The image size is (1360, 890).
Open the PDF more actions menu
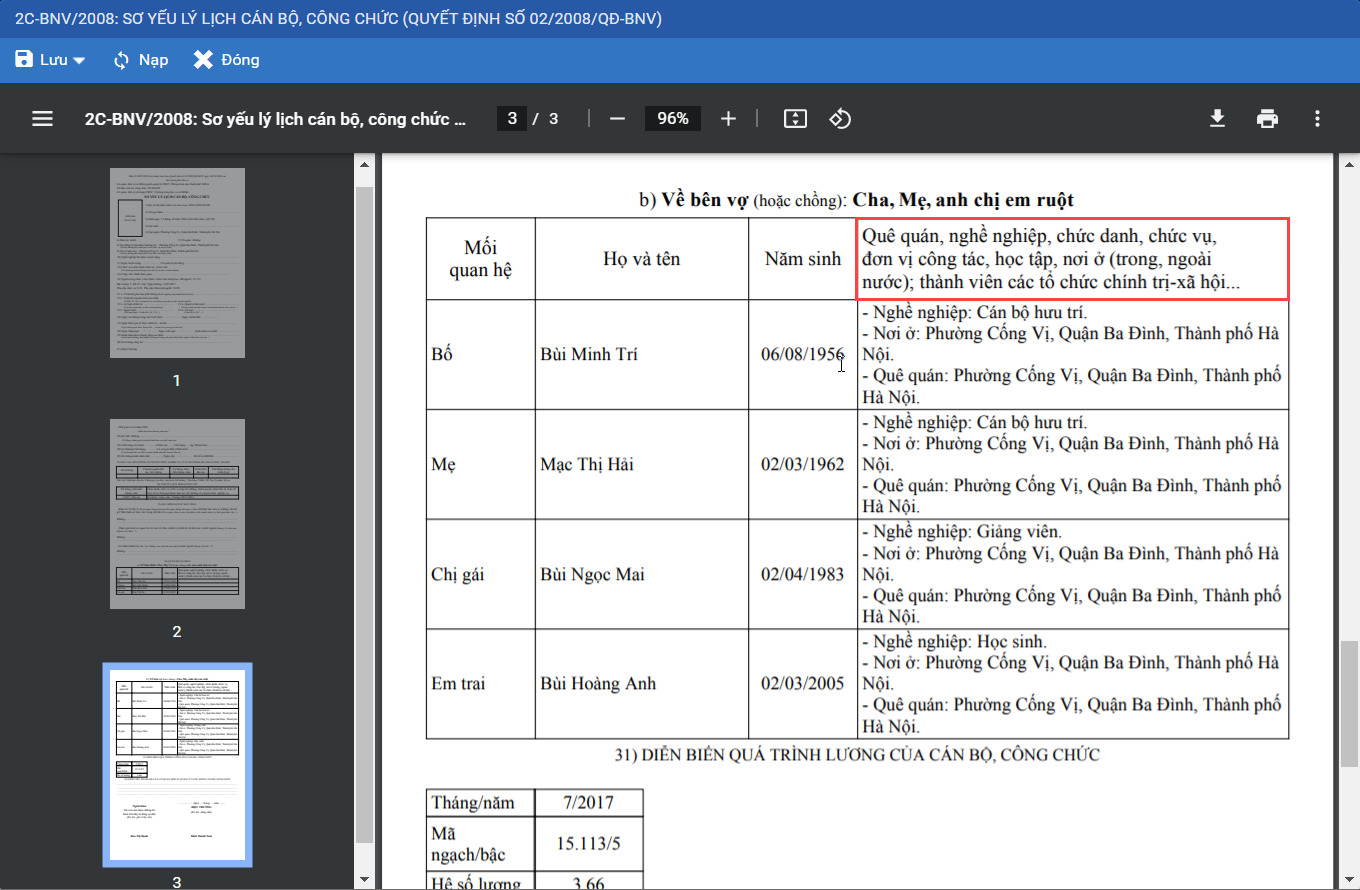[x=1317, y=119]
